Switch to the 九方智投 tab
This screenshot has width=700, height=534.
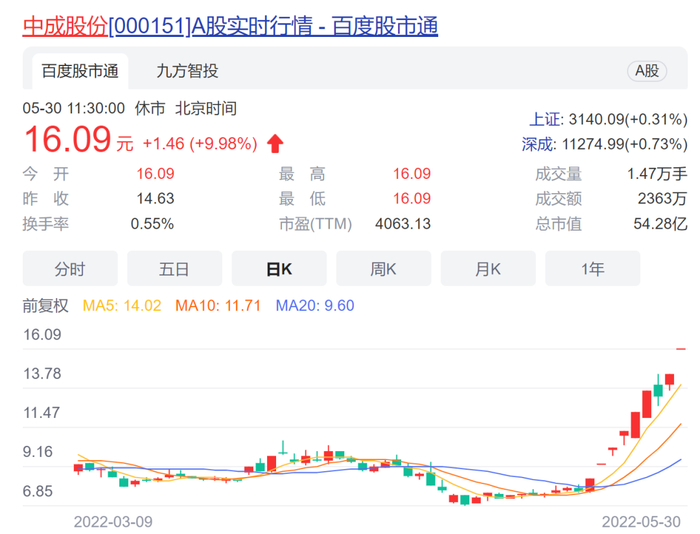click(x=187, y=71)
